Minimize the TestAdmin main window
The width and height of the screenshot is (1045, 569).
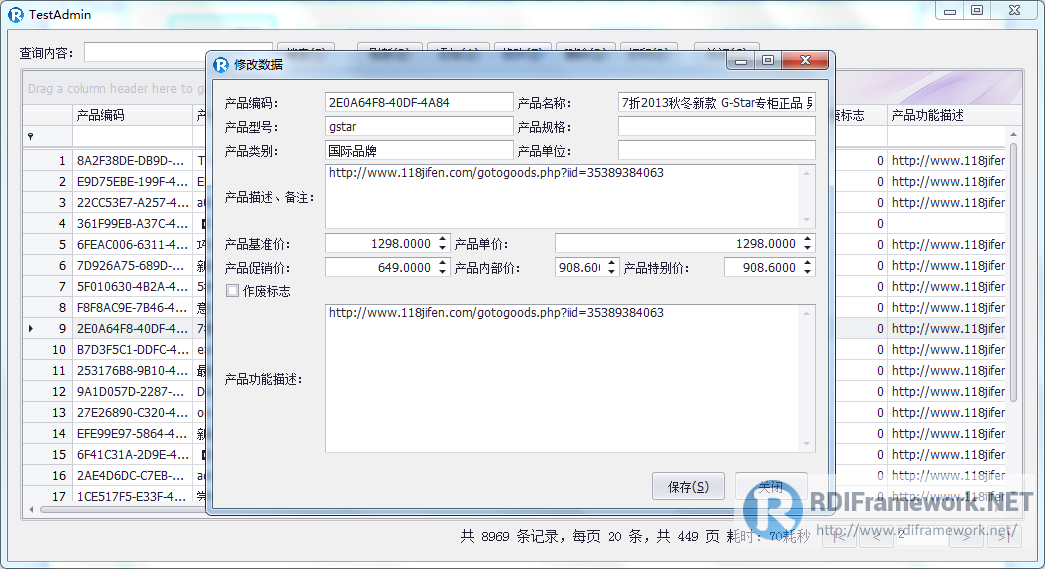coord(950,11)
